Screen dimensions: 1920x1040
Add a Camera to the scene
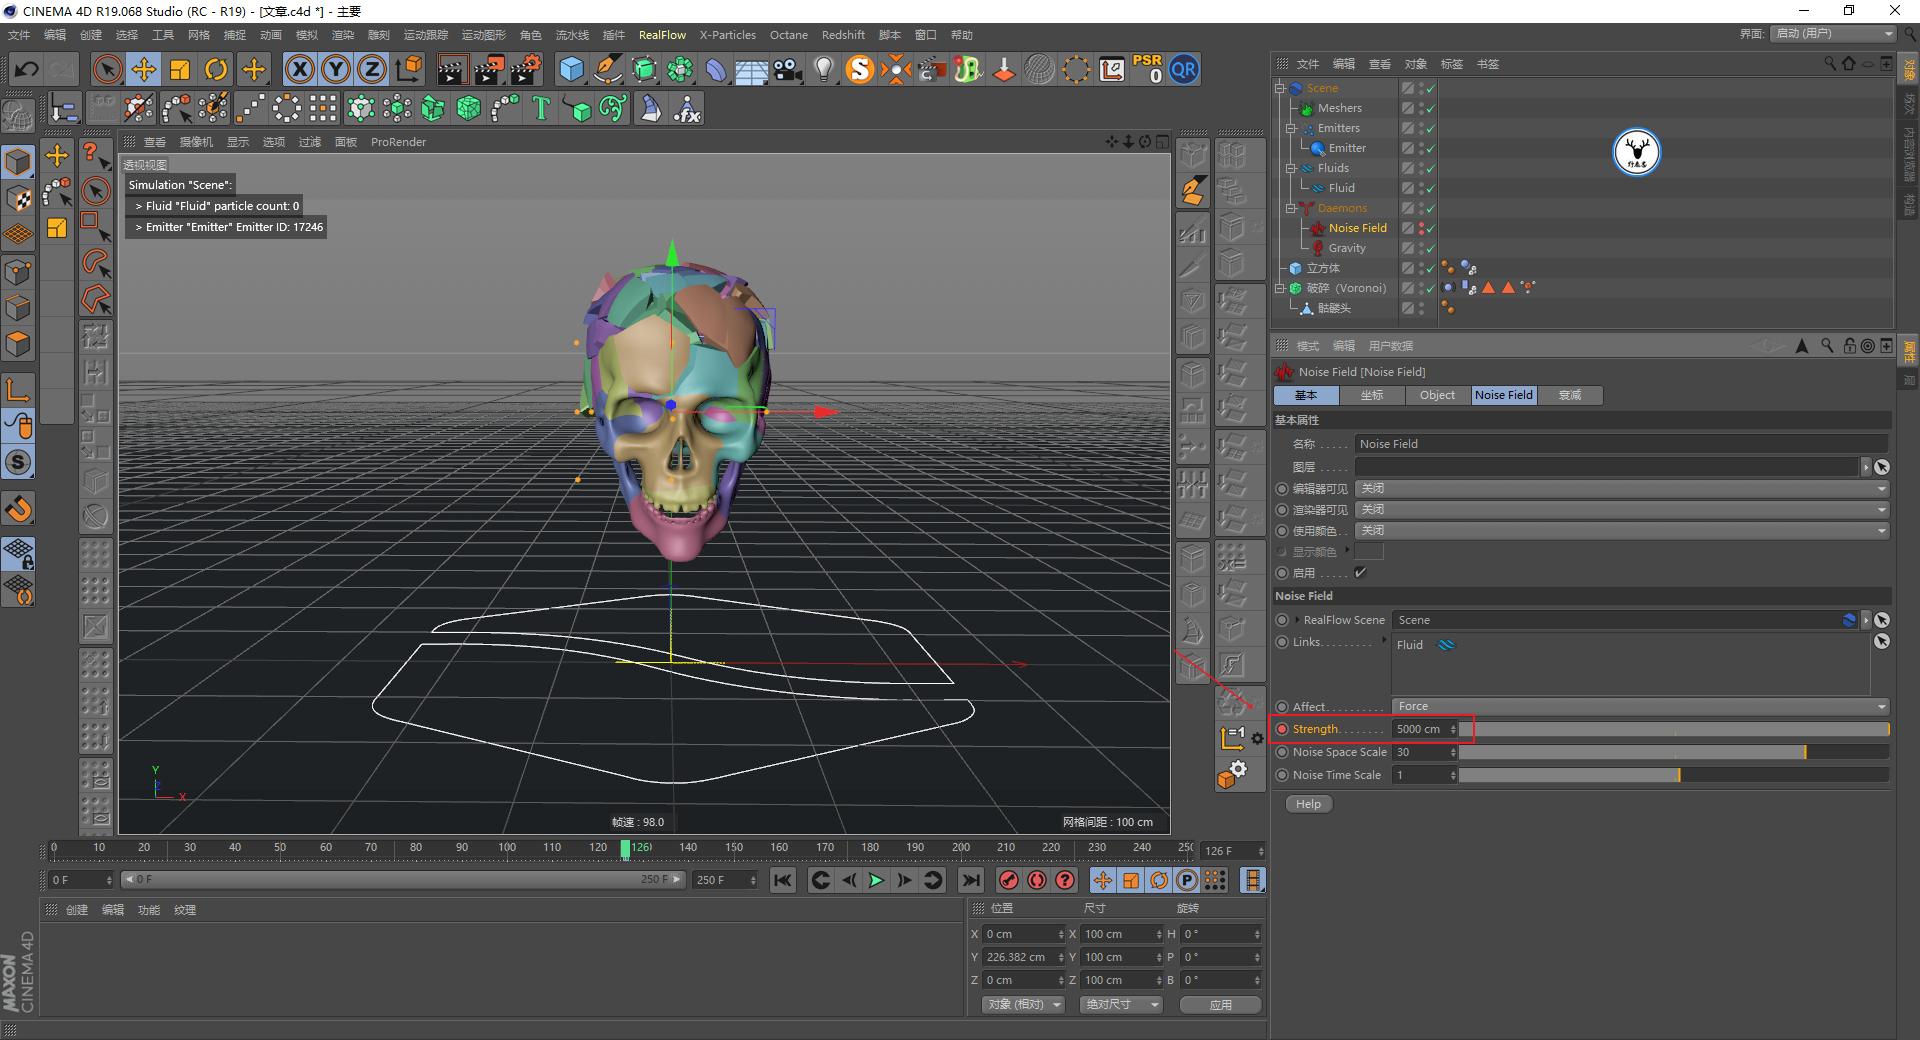pos(787,69)
